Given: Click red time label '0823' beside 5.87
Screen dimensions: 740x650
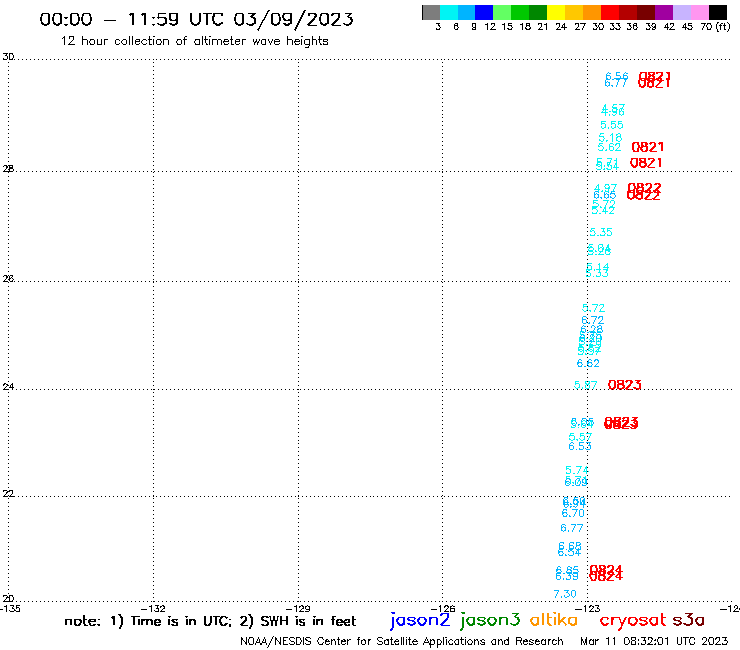Looking at the screenshot, I should [x=624, y=385].
